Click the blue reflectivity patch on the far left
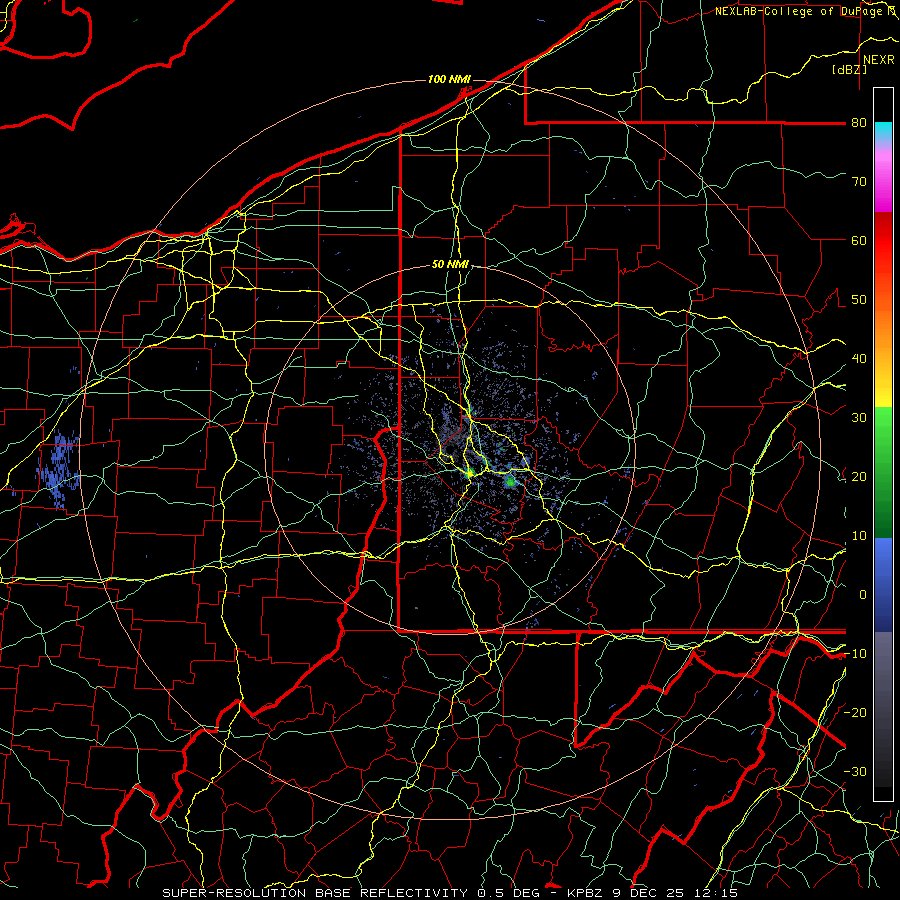The width and height of the screenshot is (900, 900). (x=58, y=468)
